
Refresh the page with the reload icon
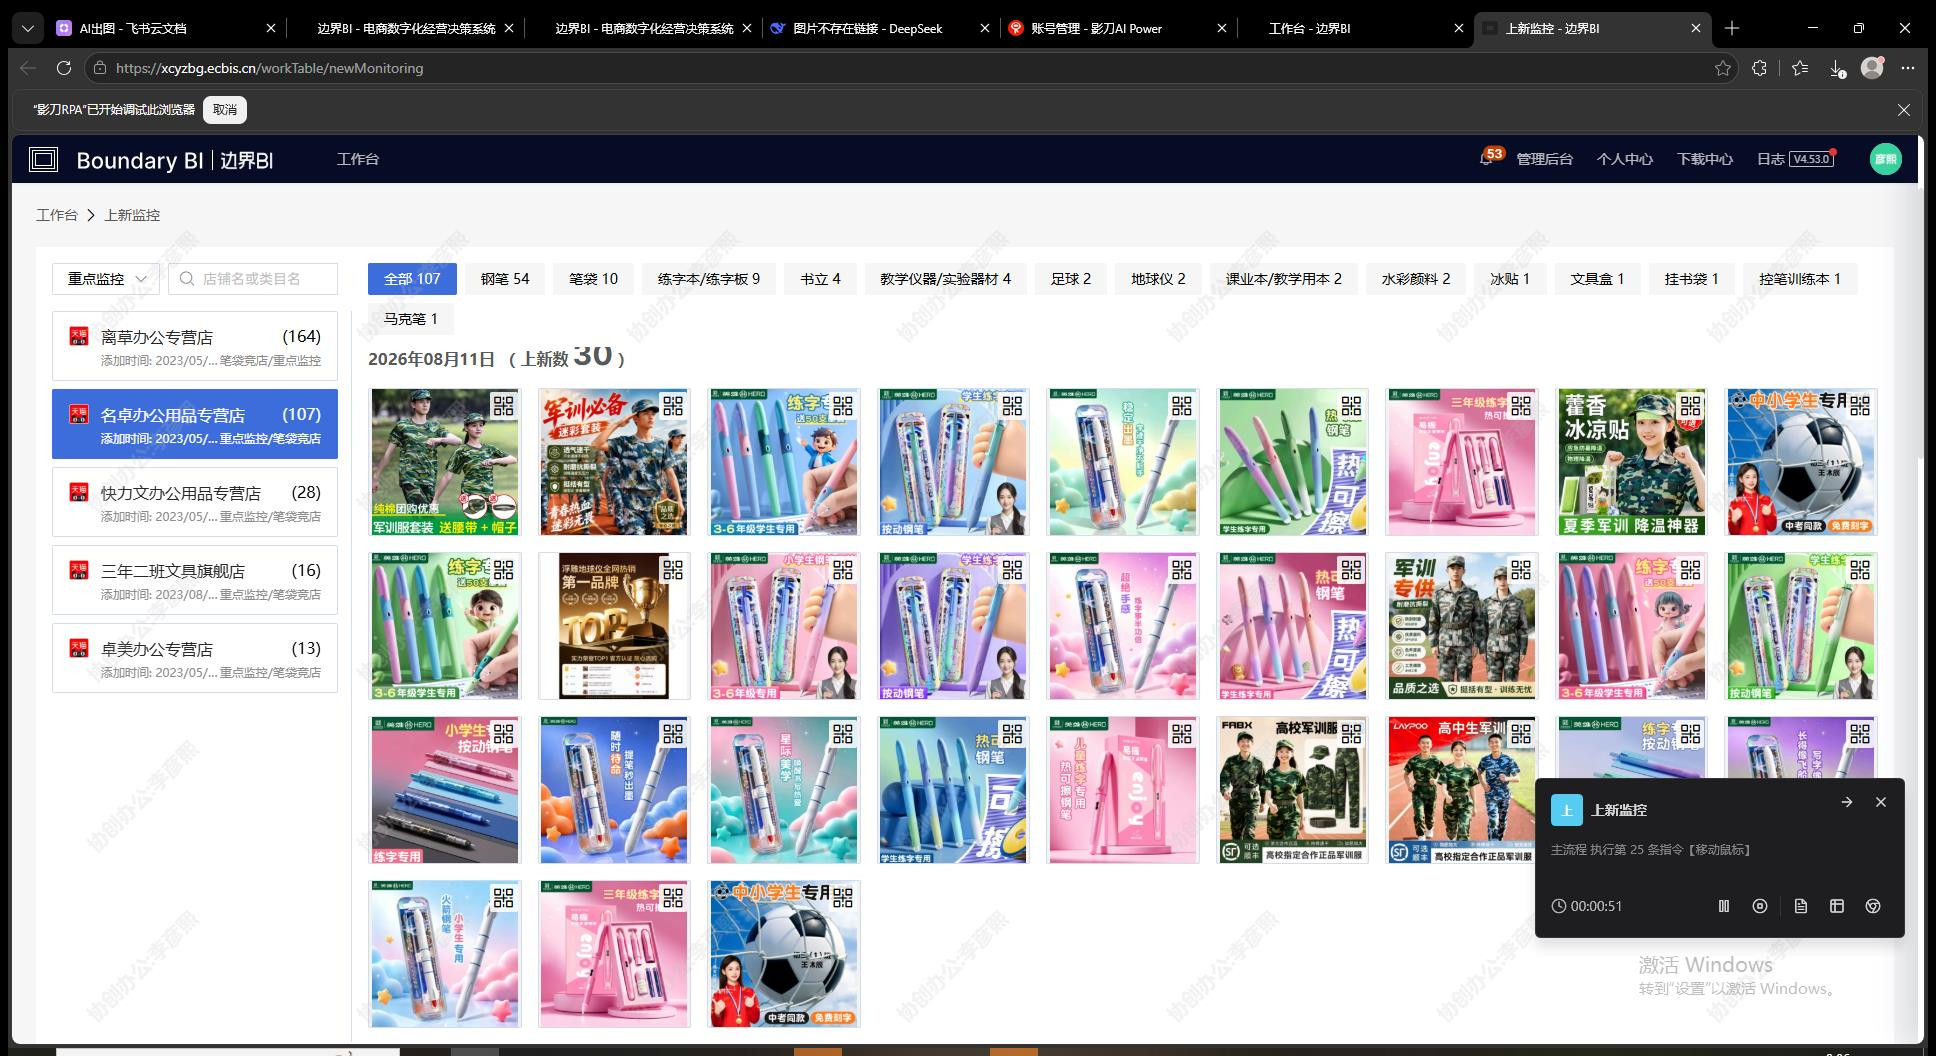64,68
